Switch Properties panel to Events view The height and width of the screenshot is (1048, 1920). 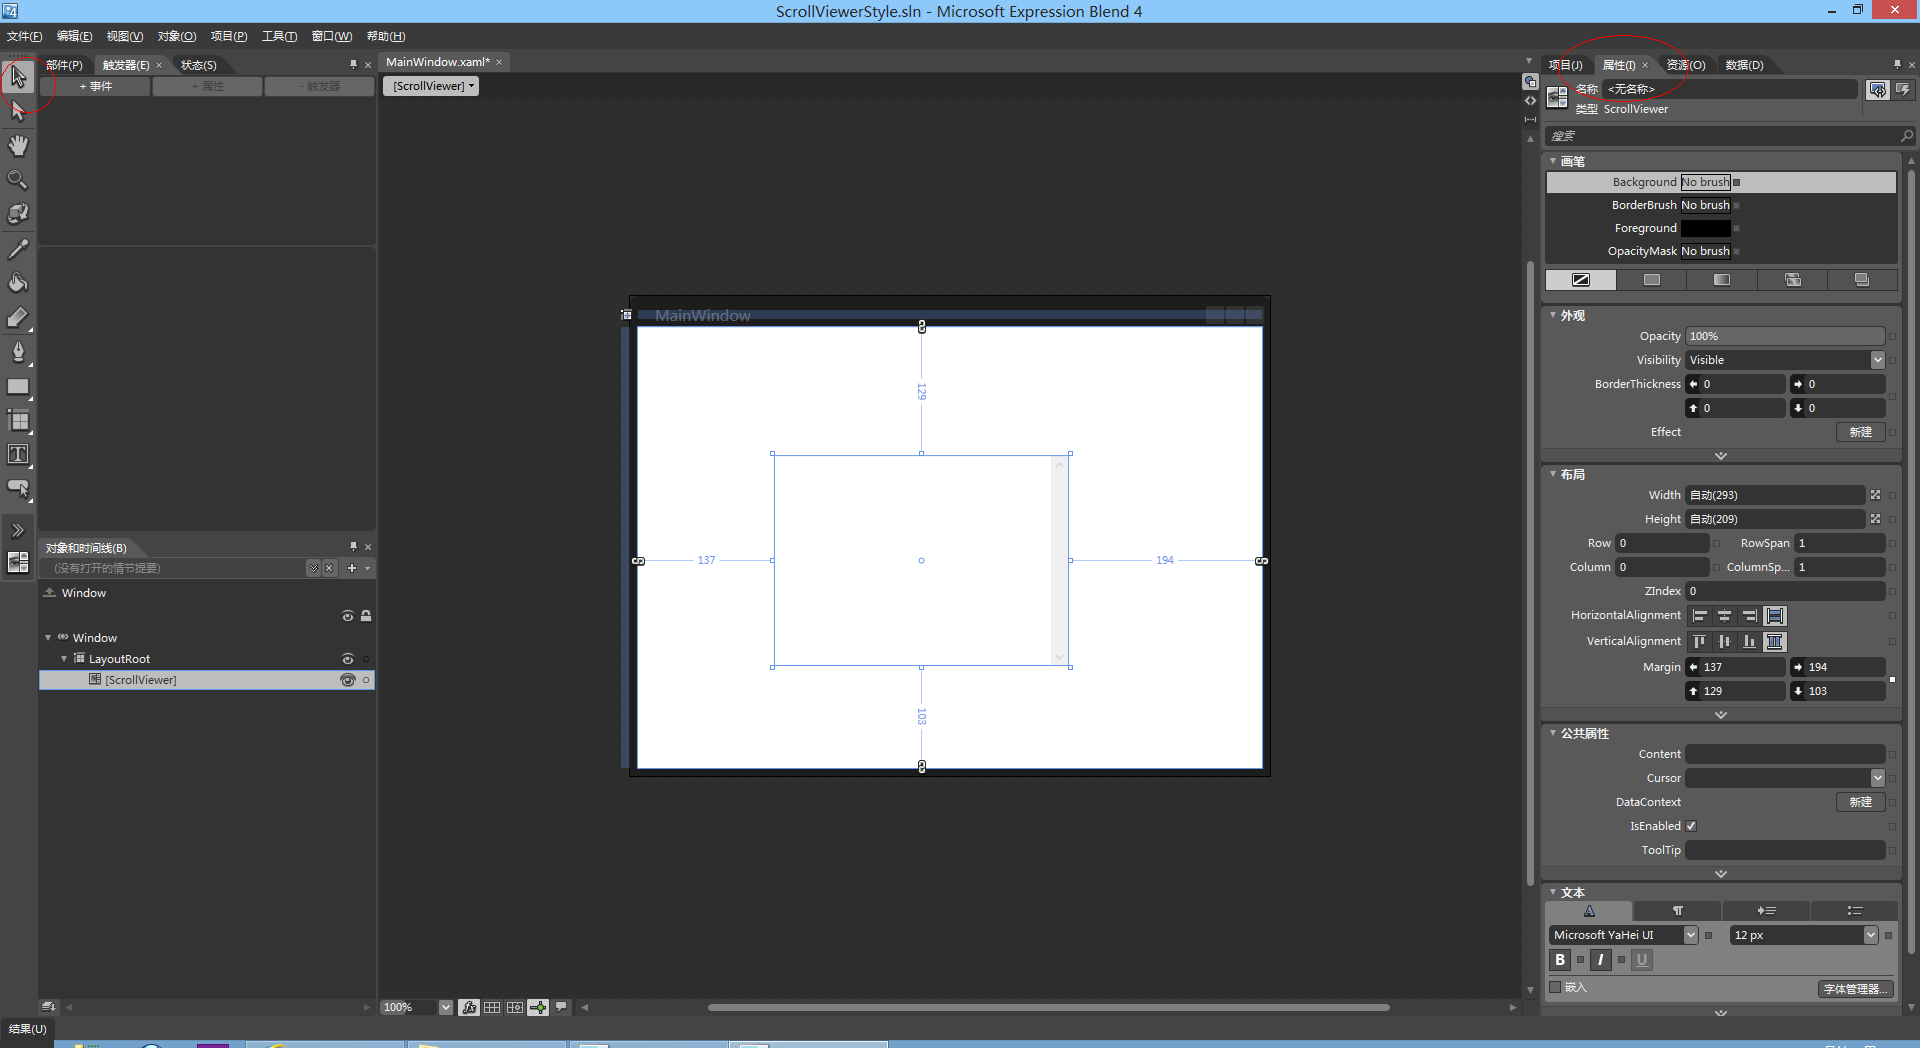1903,89
